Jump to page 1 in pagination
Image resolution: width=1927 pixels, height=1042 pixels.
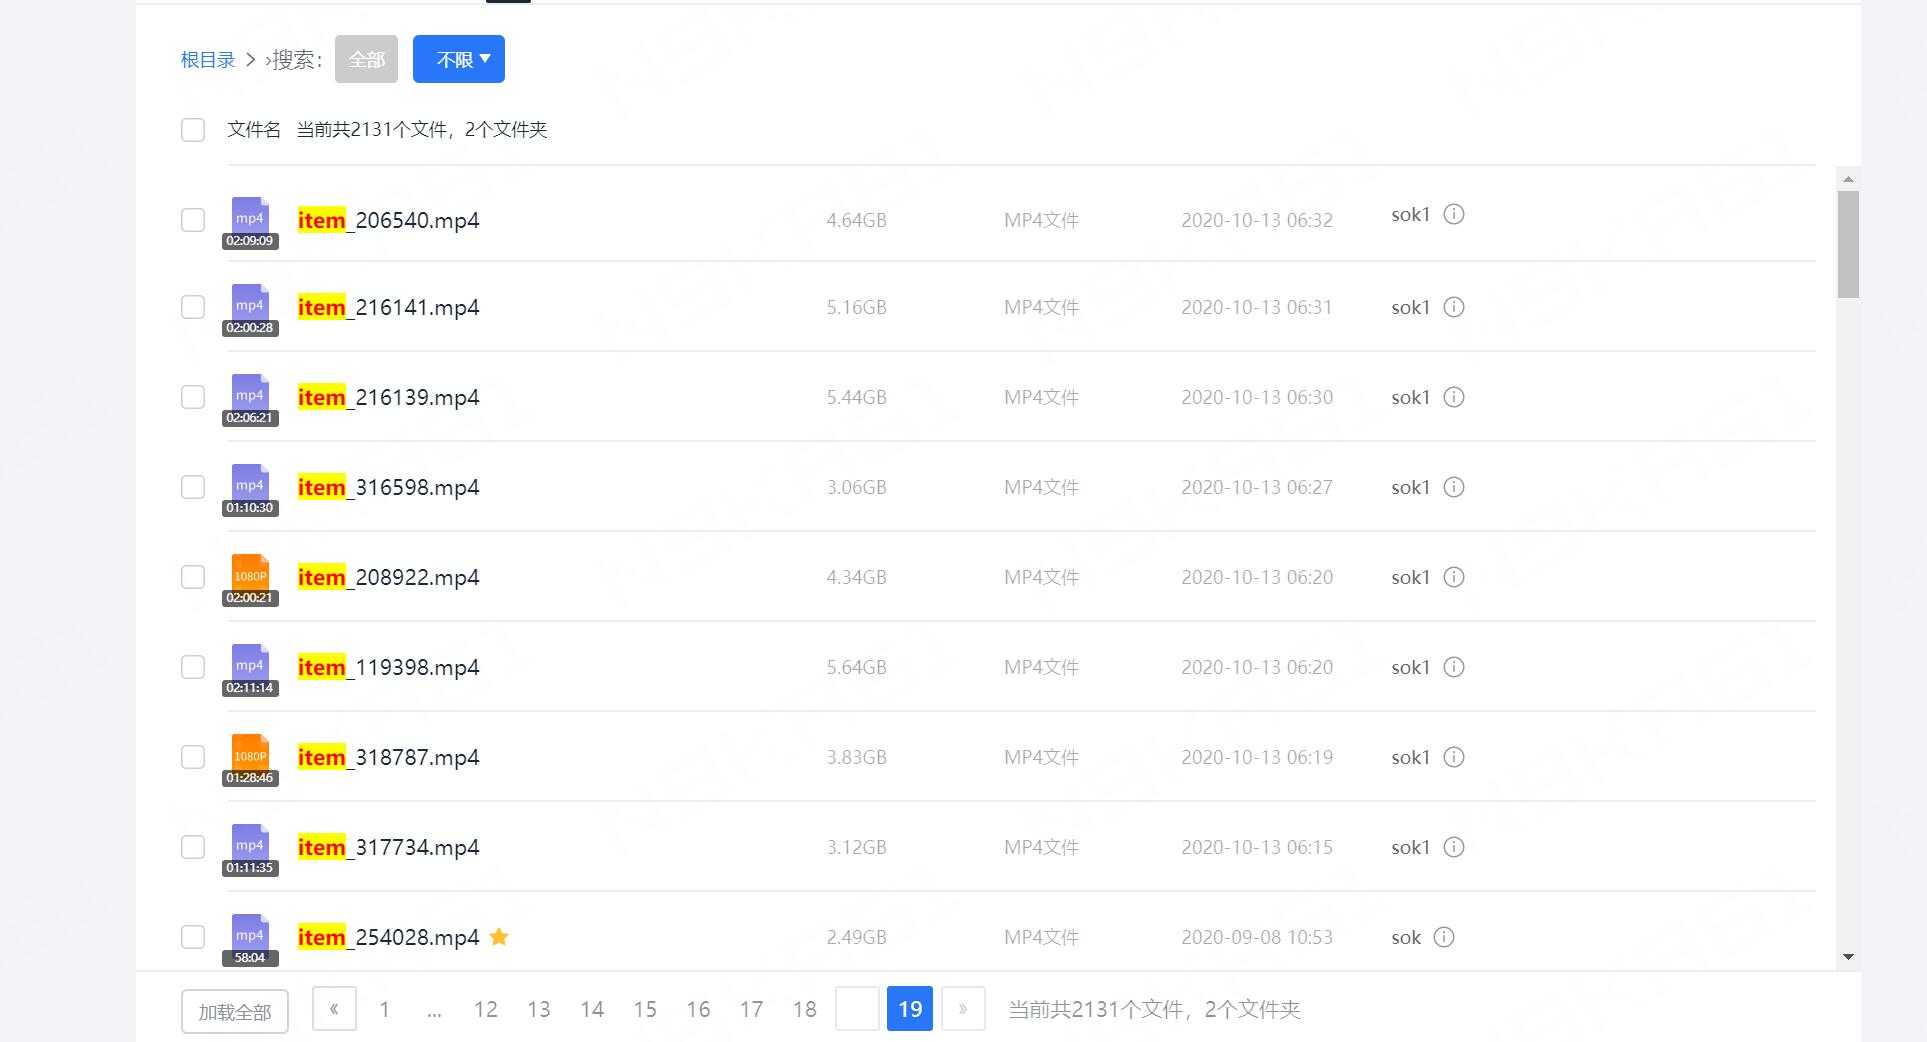(x=384, y=1010)
